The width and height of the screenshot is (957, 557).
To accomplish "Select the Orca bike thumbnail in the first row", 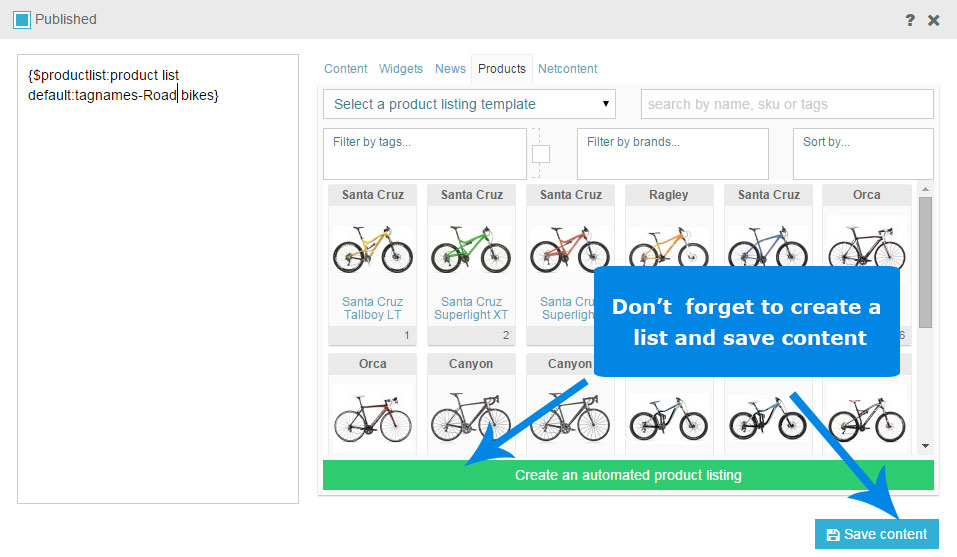I will click(867, 246).
